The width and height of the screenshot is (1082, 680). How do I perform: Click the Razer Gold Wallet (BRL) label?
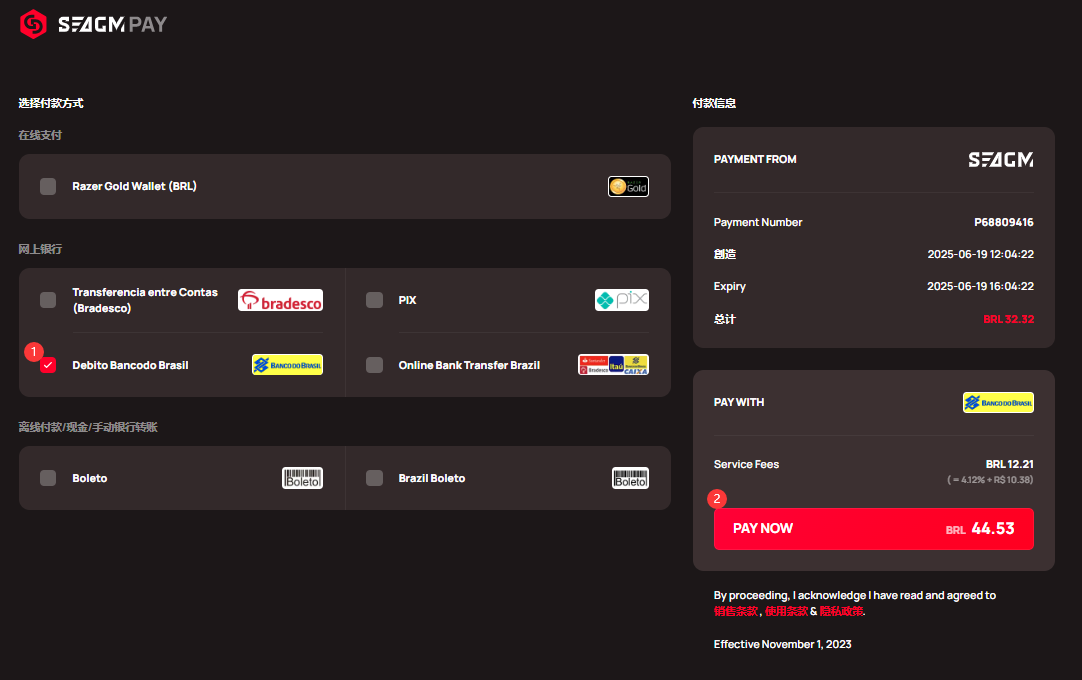(x=135, y=186)
